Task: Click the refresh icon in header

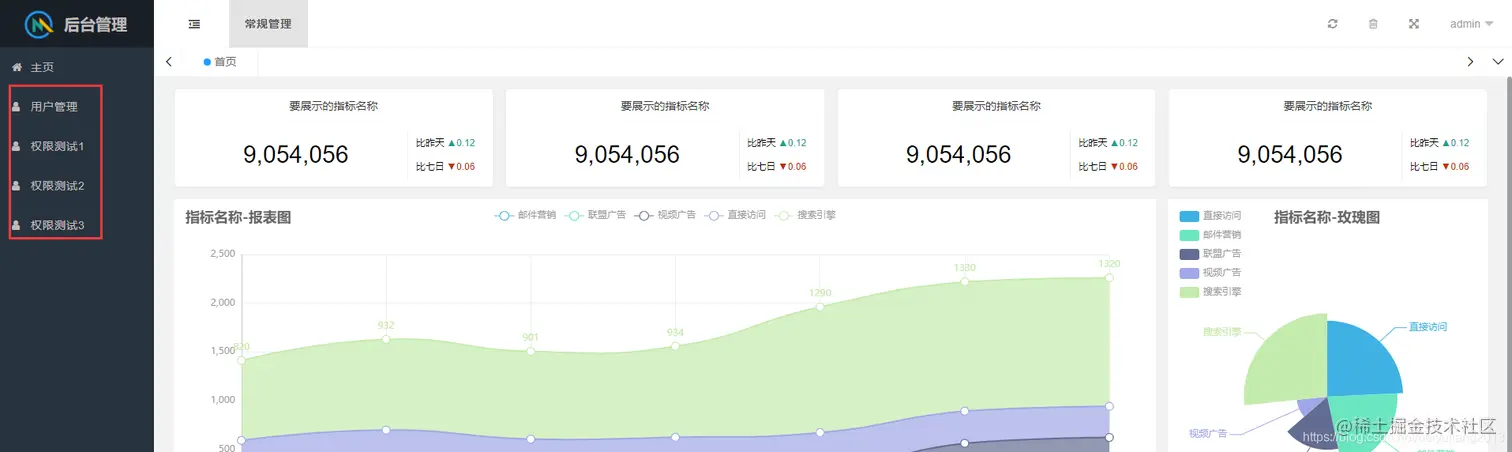Action: (1332, 24)
